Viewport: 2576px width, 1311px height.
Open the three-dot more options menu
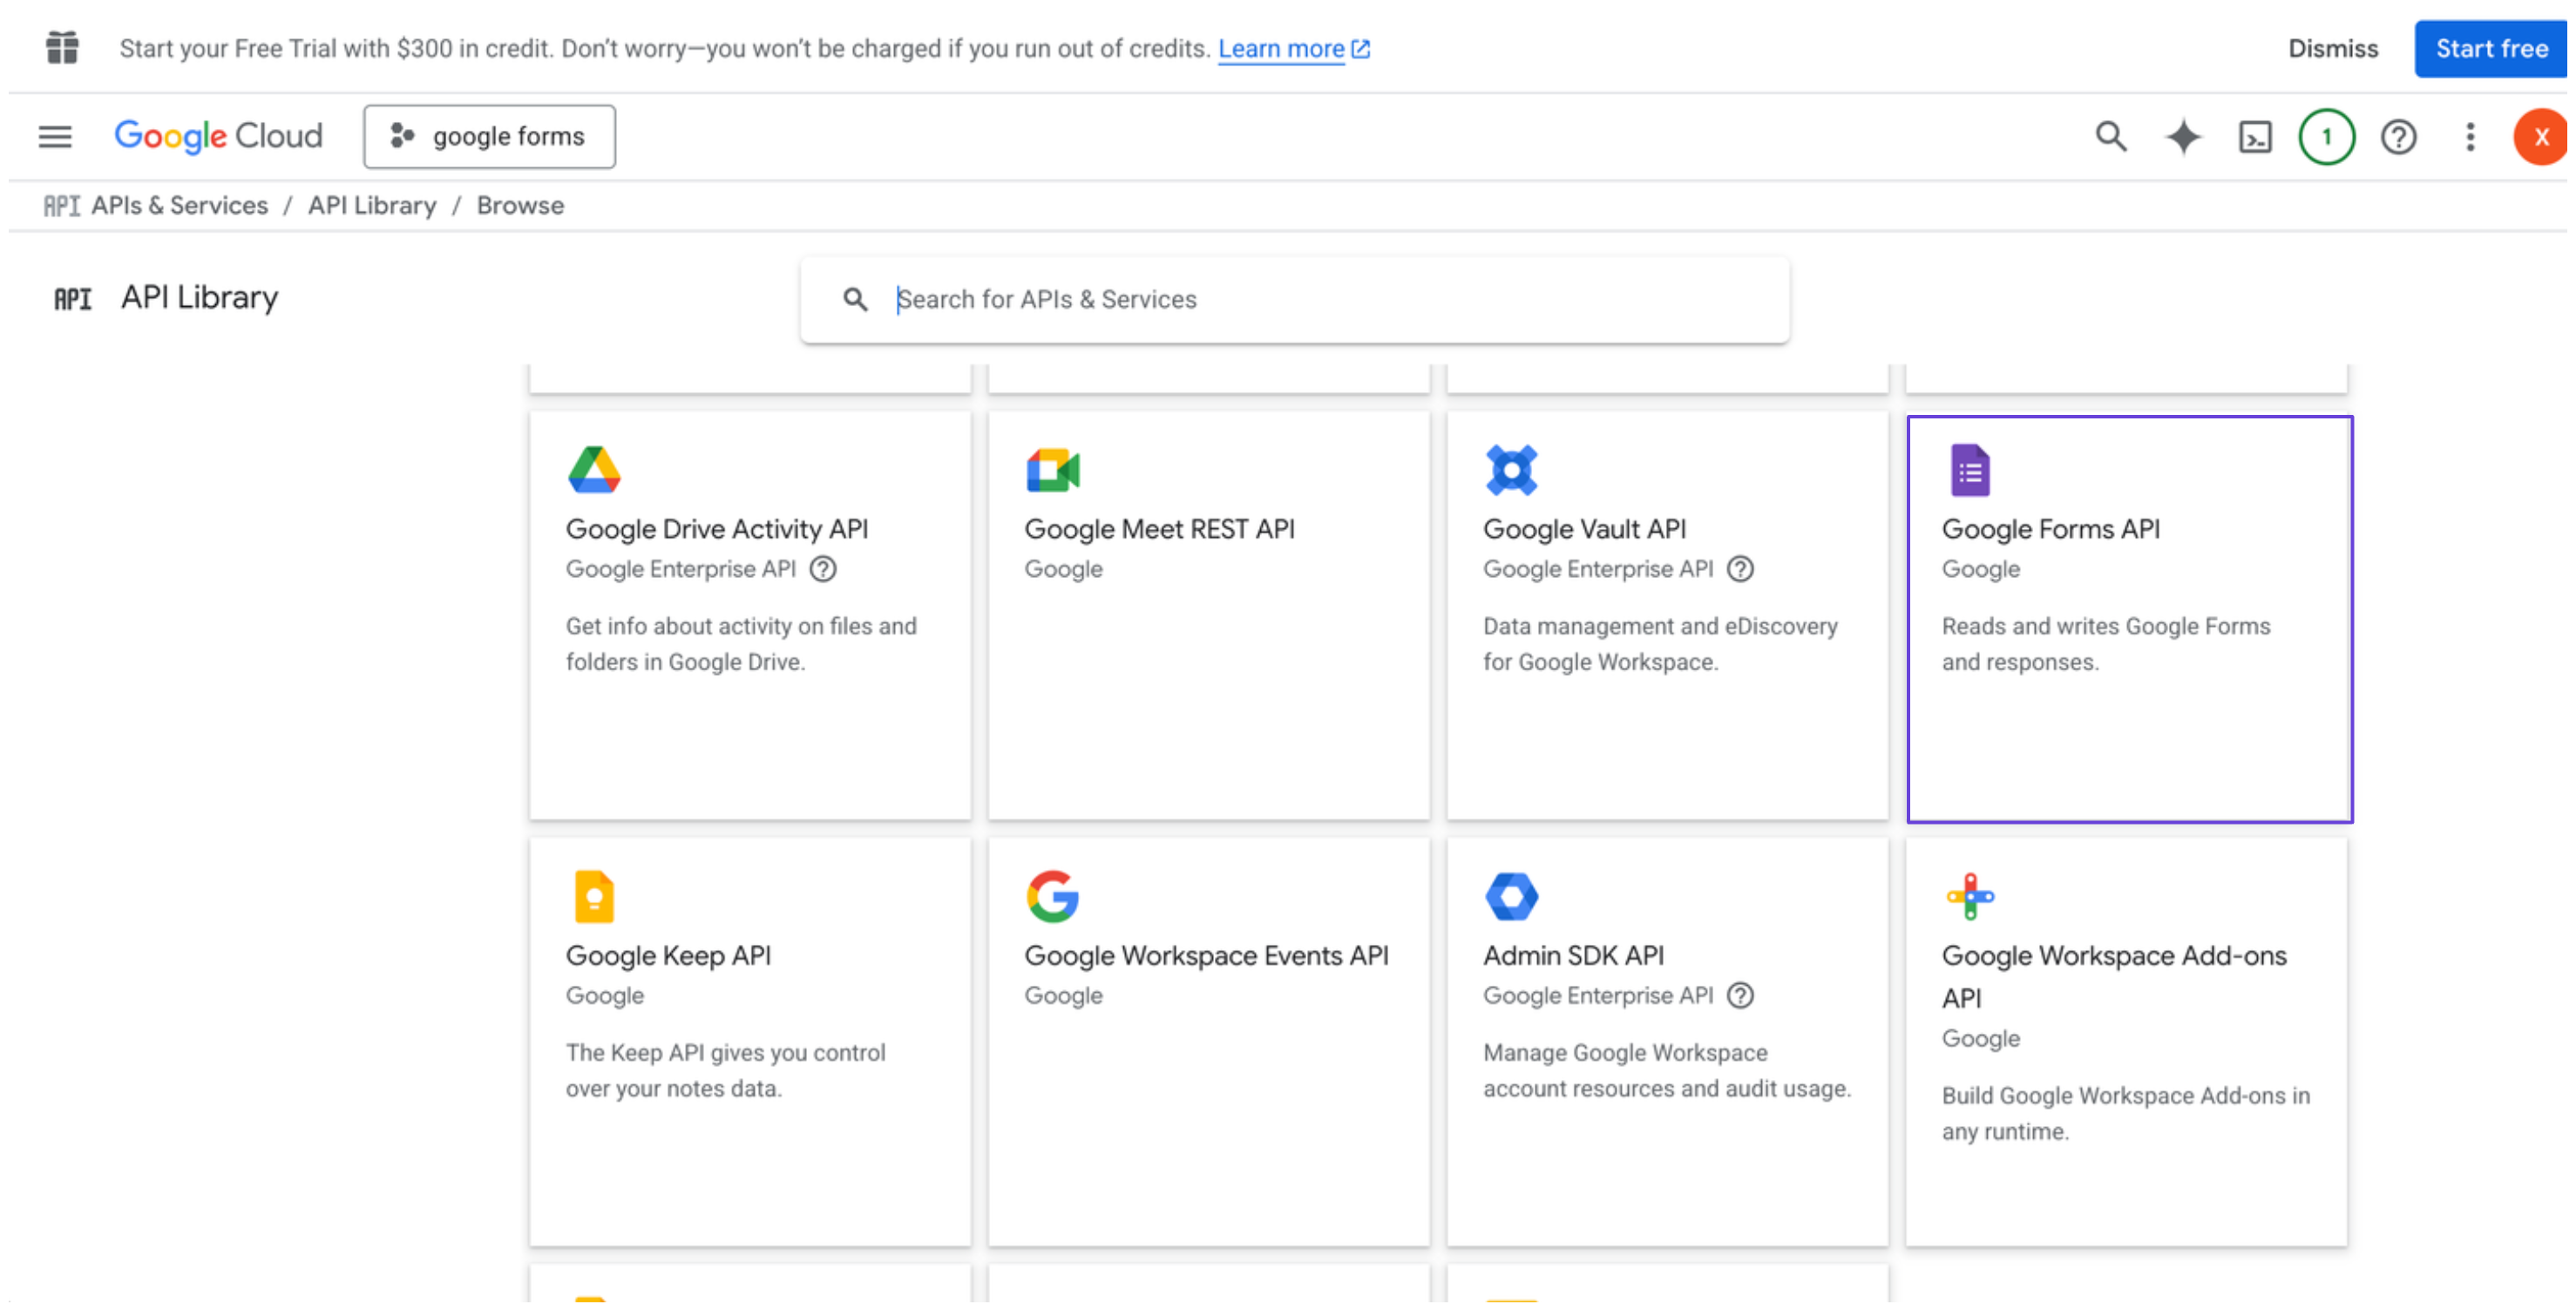tap(2469, 137)
